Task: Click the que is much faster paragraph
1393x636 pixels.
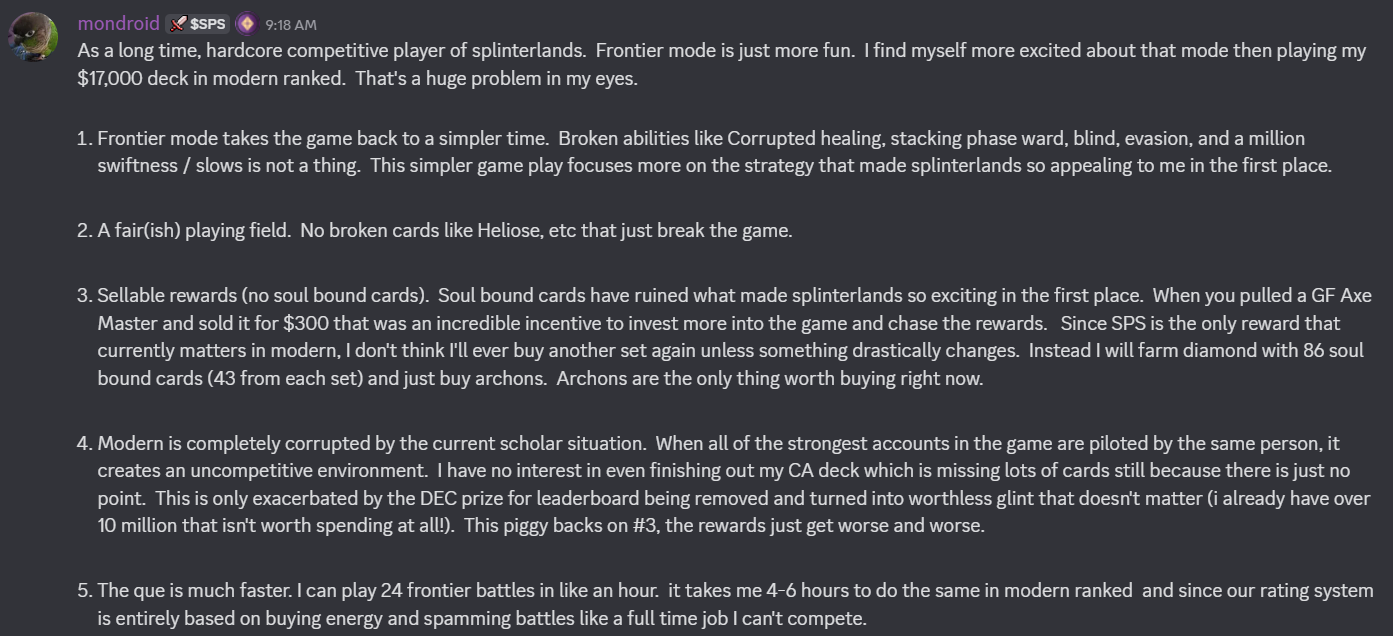Action: point(735,604)
